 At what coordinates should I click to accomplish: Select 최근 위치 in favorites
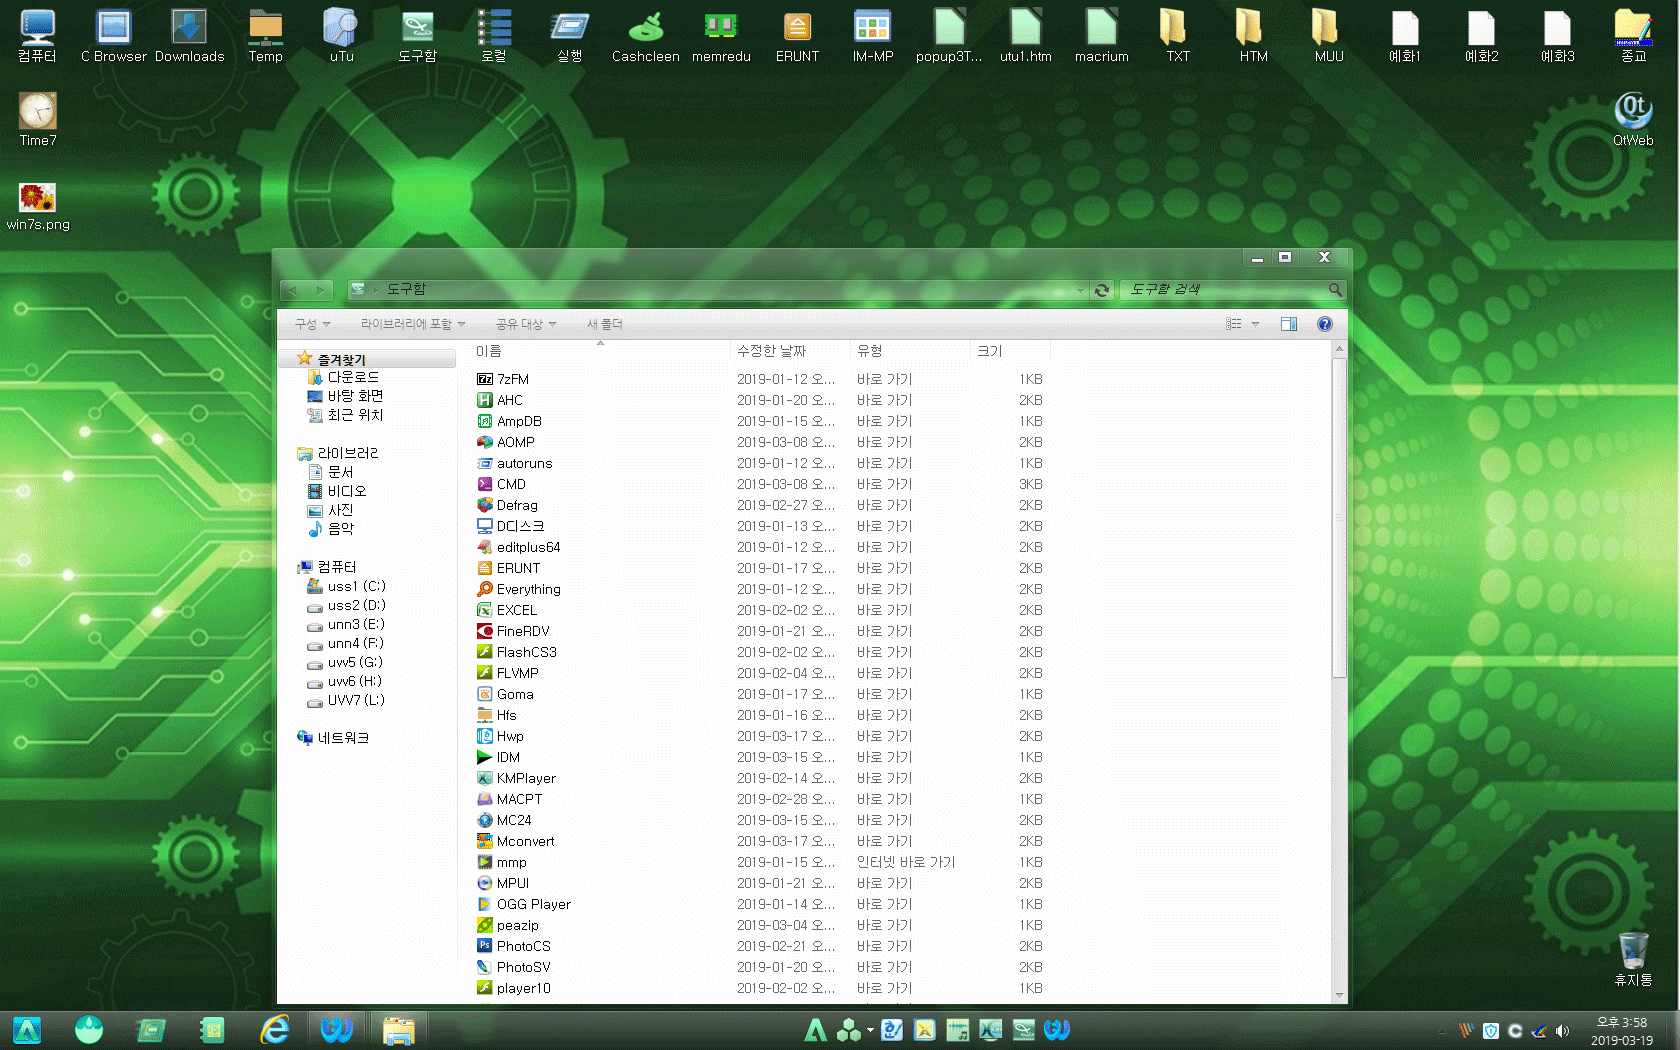(345, 415)
